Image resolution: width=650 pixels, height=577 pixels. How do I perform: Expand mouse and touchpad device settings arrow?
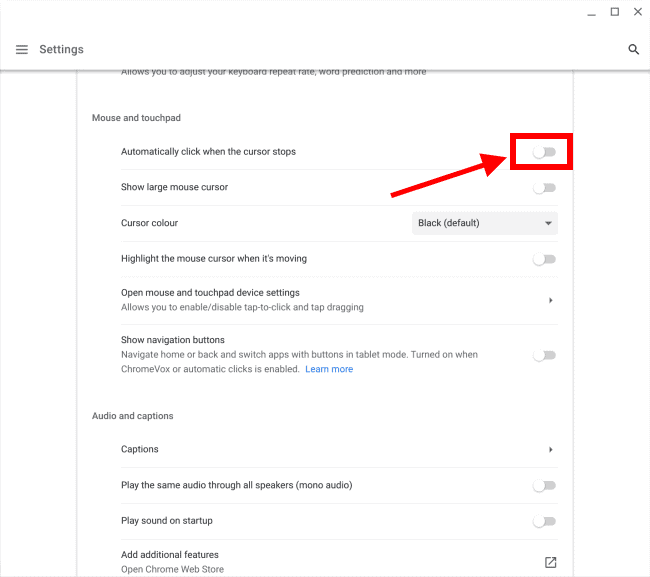point(551,300)
